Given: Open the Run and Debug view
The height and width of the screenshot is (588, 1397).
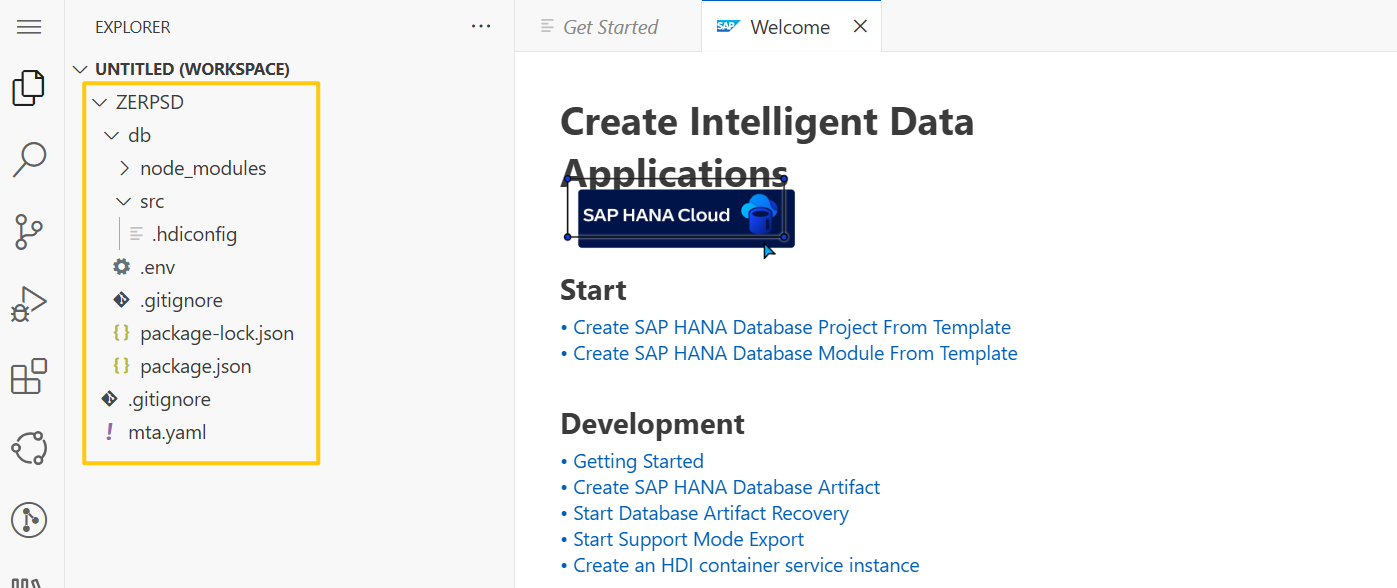Looking at the screenshot, I should [29, 304].
